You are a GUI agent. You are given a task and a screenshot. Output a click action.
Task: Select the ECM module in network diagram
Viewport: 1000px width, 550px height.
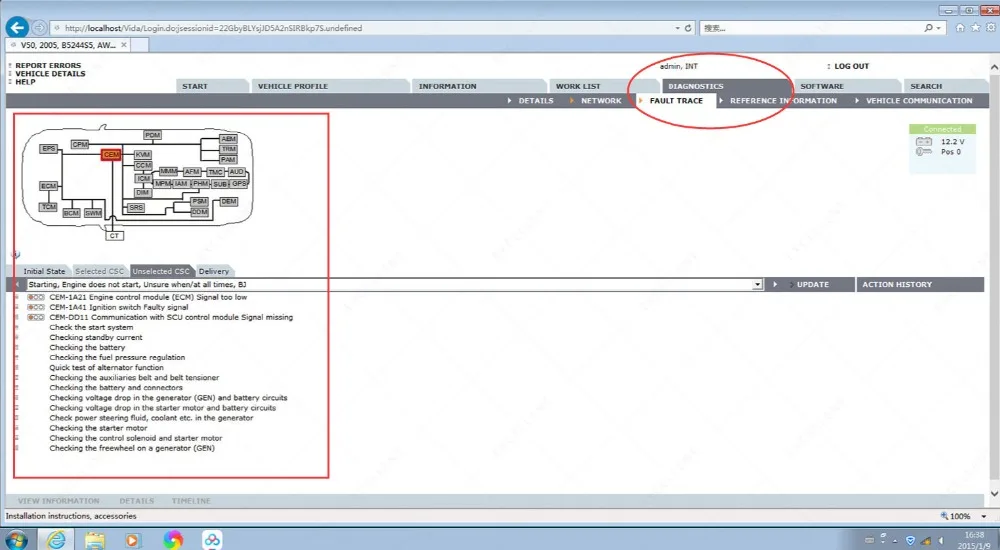tap(48, 186)
